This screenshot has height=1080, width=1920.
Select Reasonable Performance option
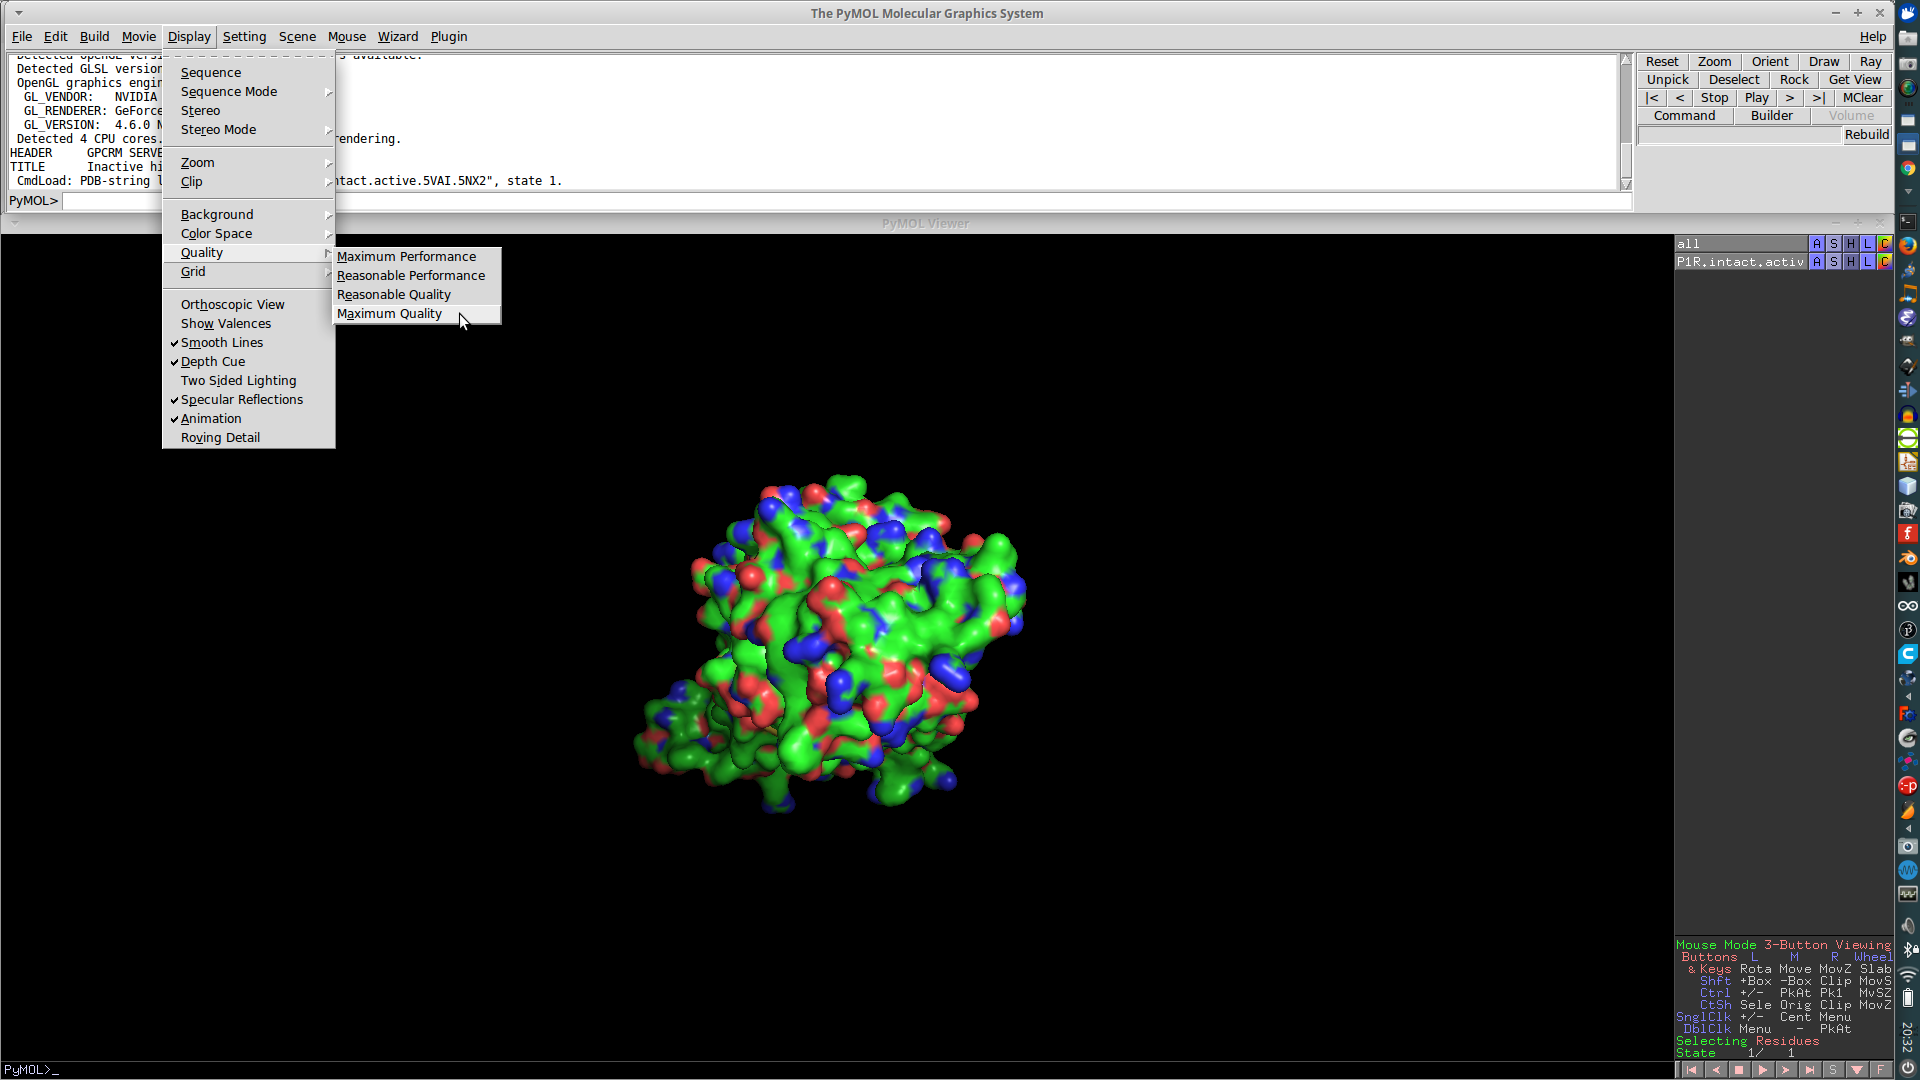point(410,274)
